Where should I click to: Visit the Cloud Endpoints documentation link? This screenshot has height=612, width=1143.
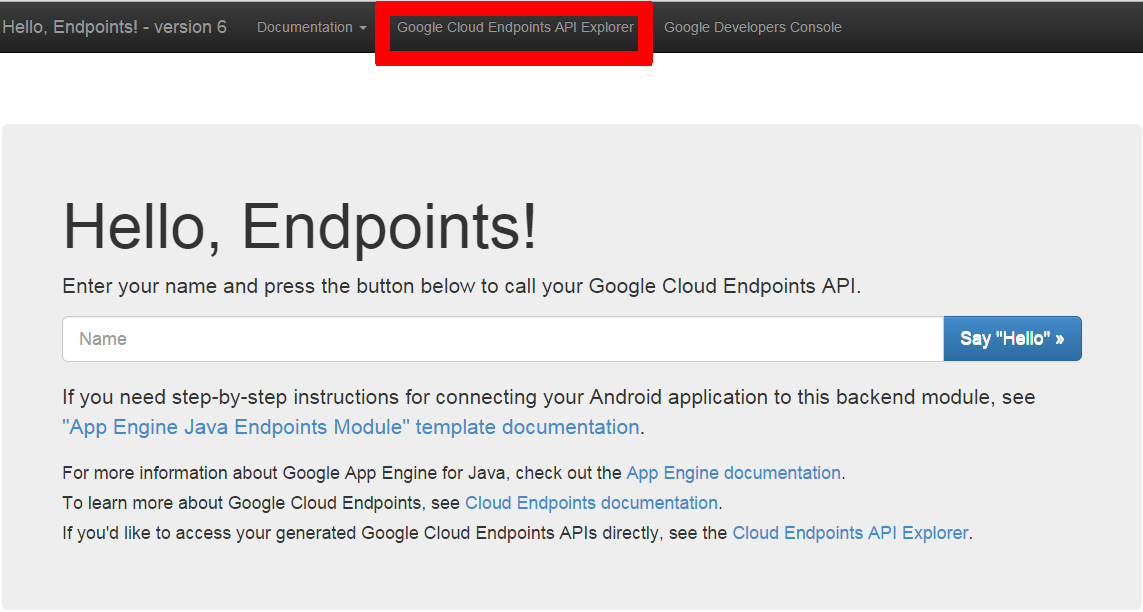tap(591, 503)
